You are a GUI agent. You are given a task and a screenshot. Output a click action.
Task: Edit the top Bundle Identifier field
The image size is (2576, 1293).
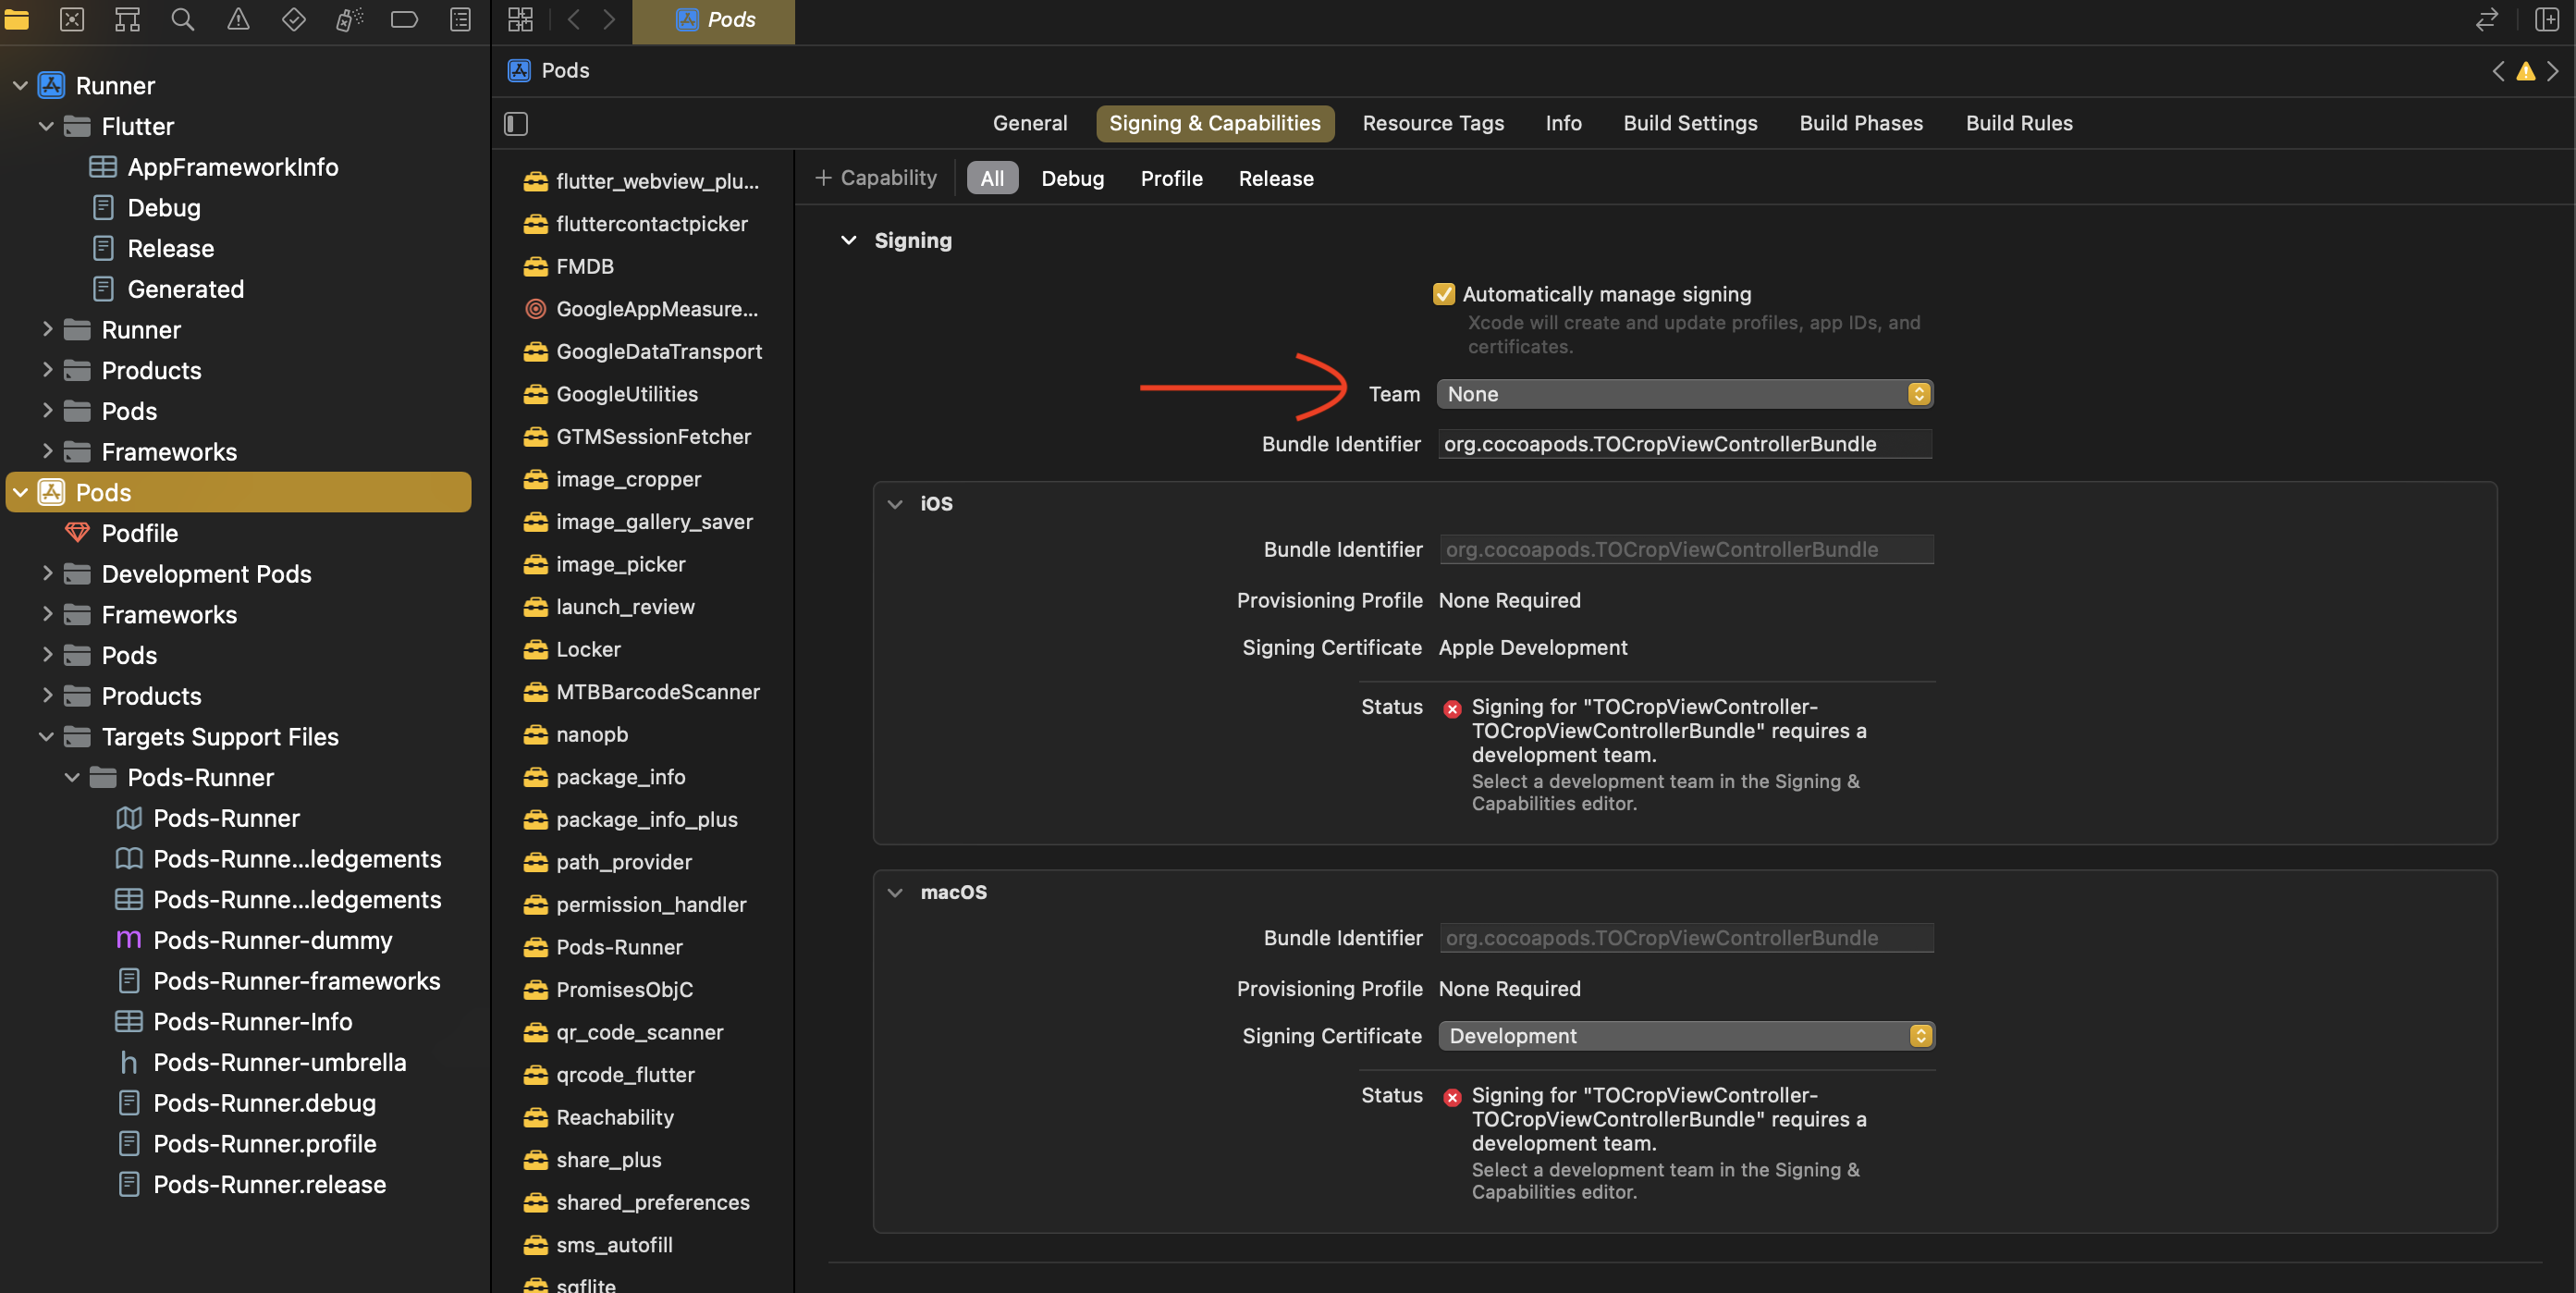coord(1685,444)
